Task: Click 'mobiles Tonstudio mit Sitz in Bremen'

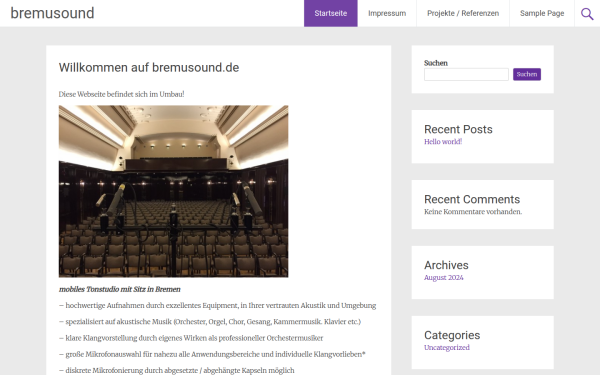Action: [x=119, y=289]
